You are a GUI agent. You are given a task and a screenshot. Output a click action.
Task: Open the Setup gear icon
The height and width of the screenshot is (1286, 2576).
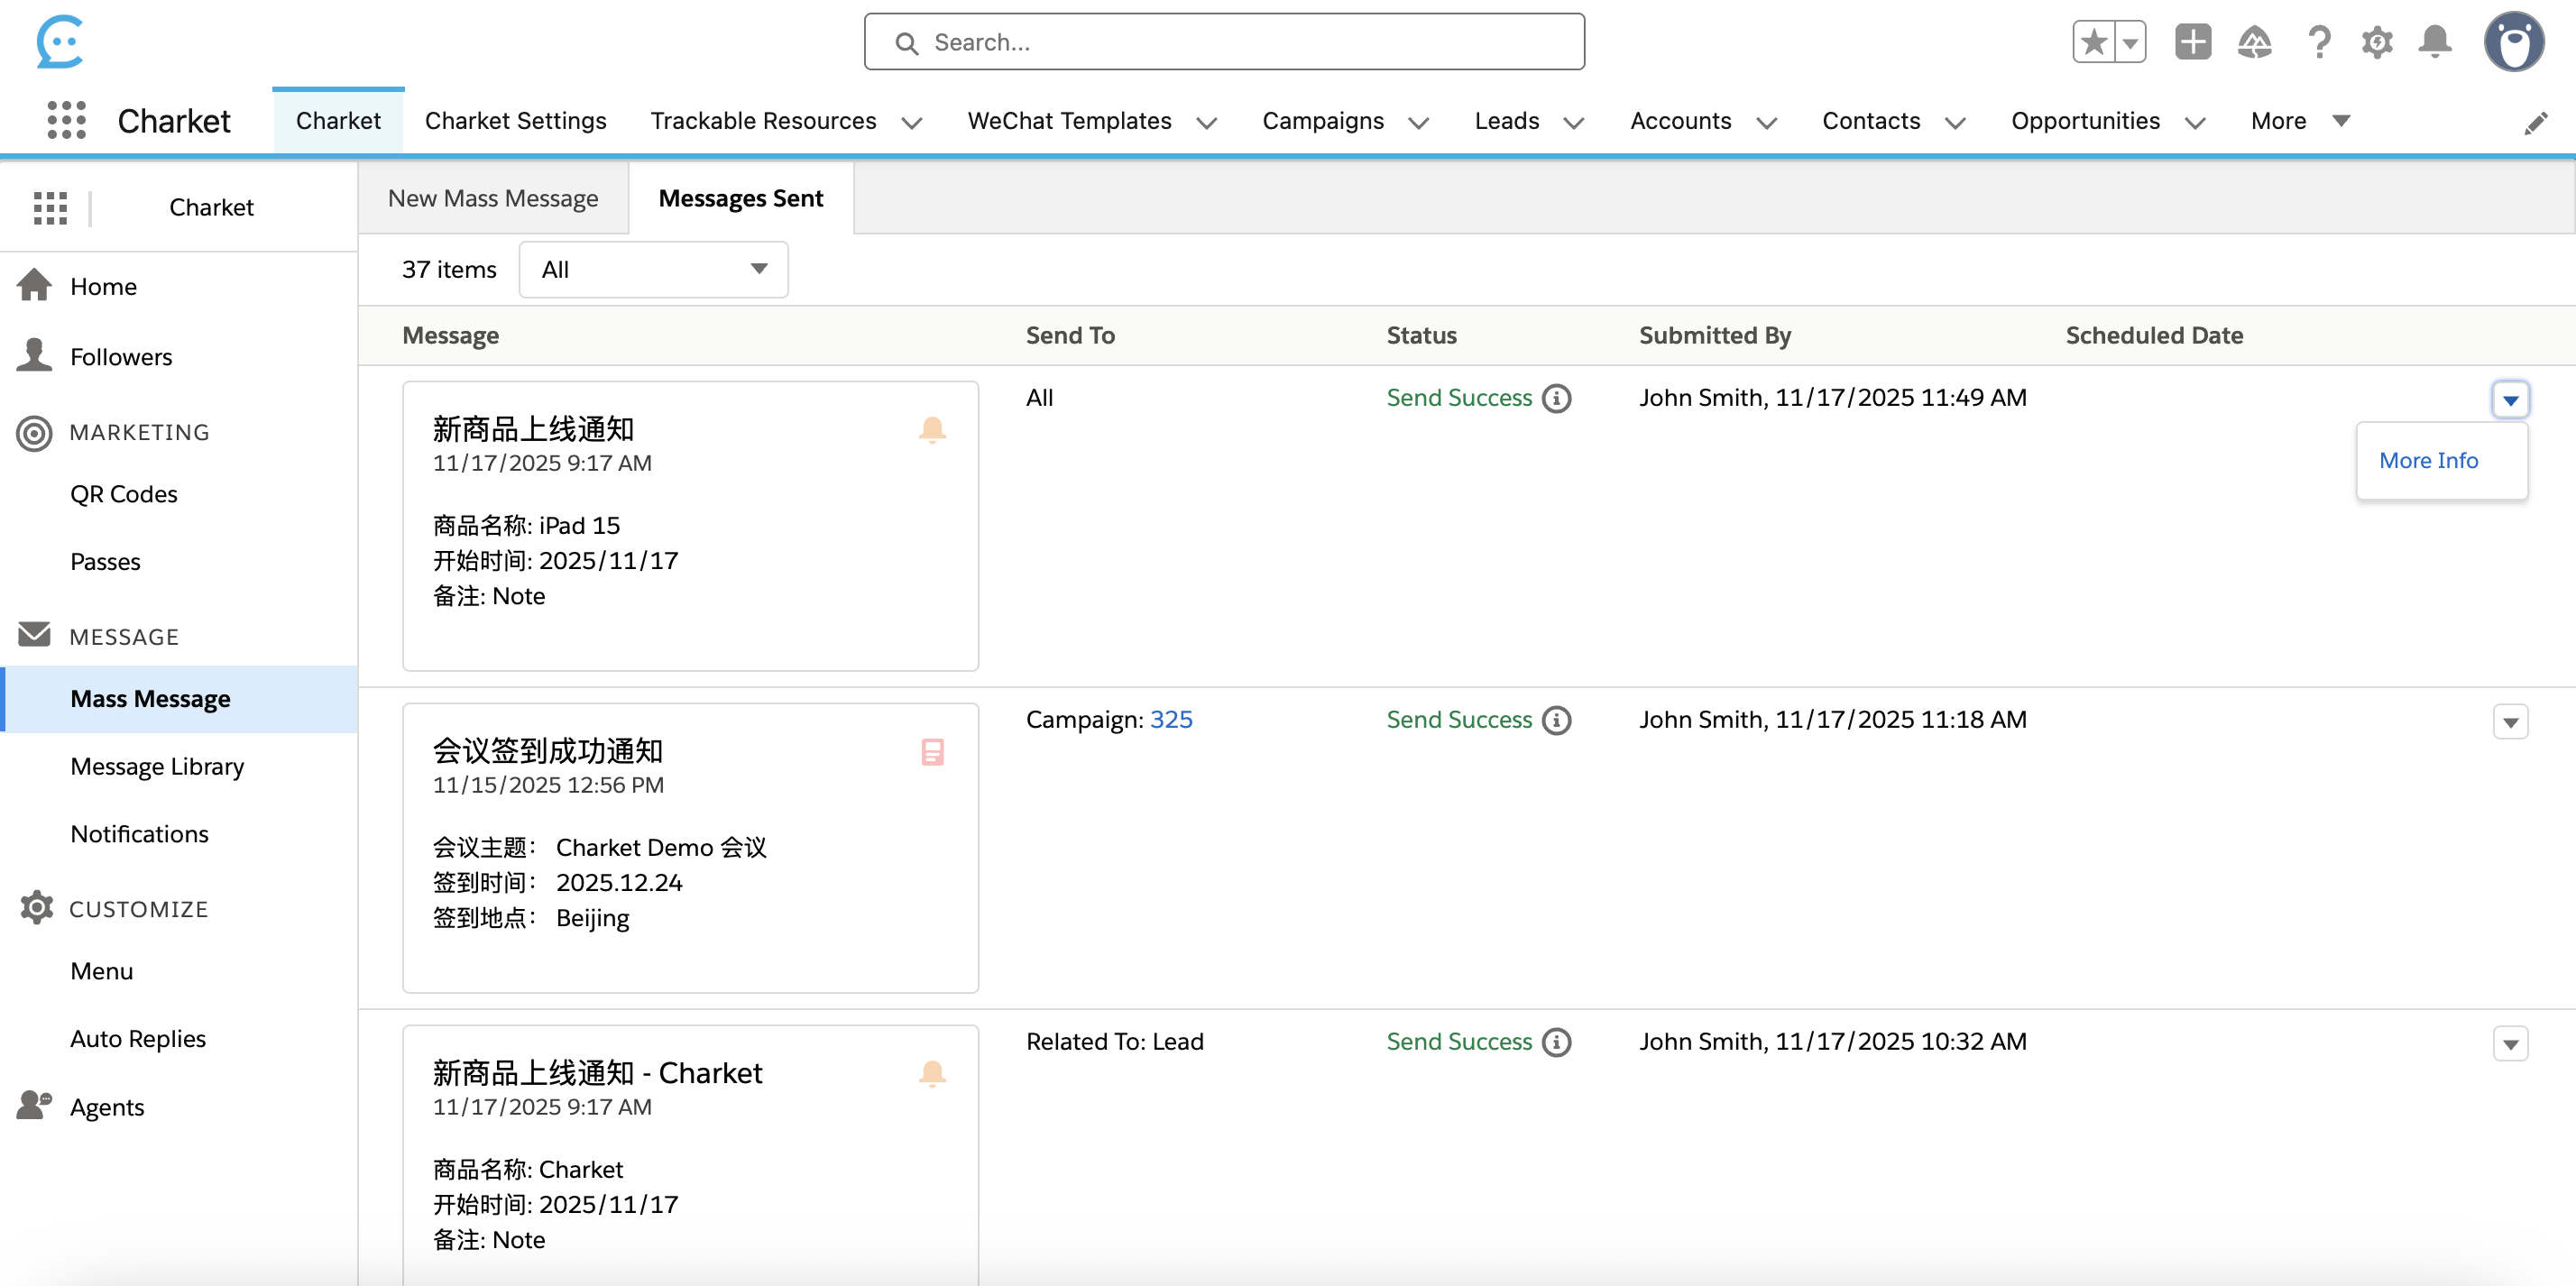[2377, 42]
